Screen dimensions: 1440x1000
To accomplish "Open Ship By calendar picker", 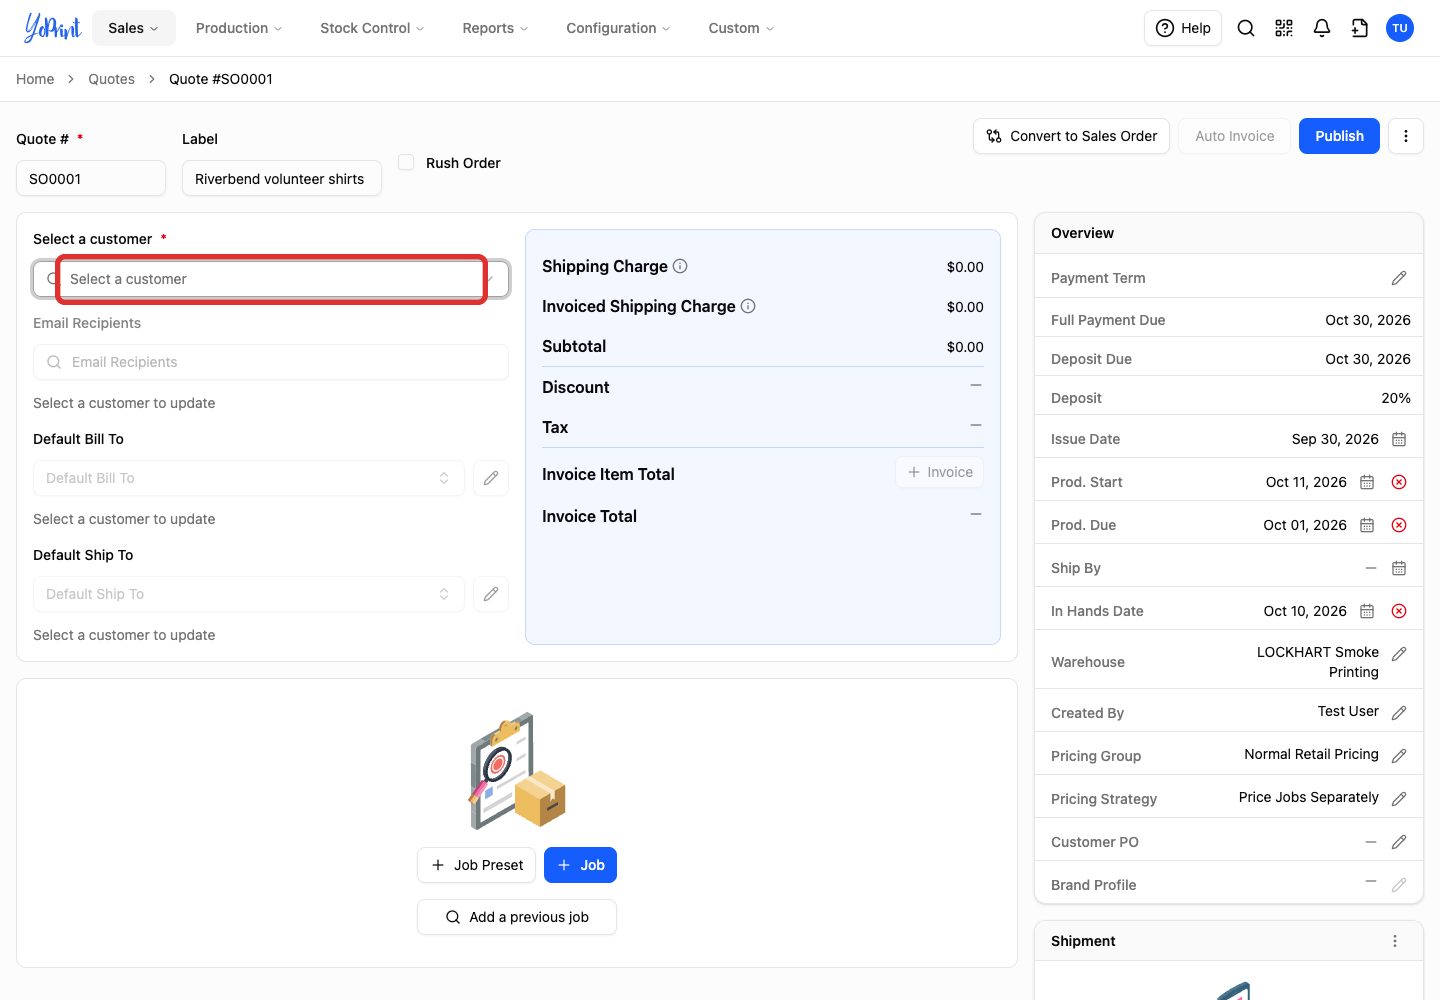I will [1399, 568].
